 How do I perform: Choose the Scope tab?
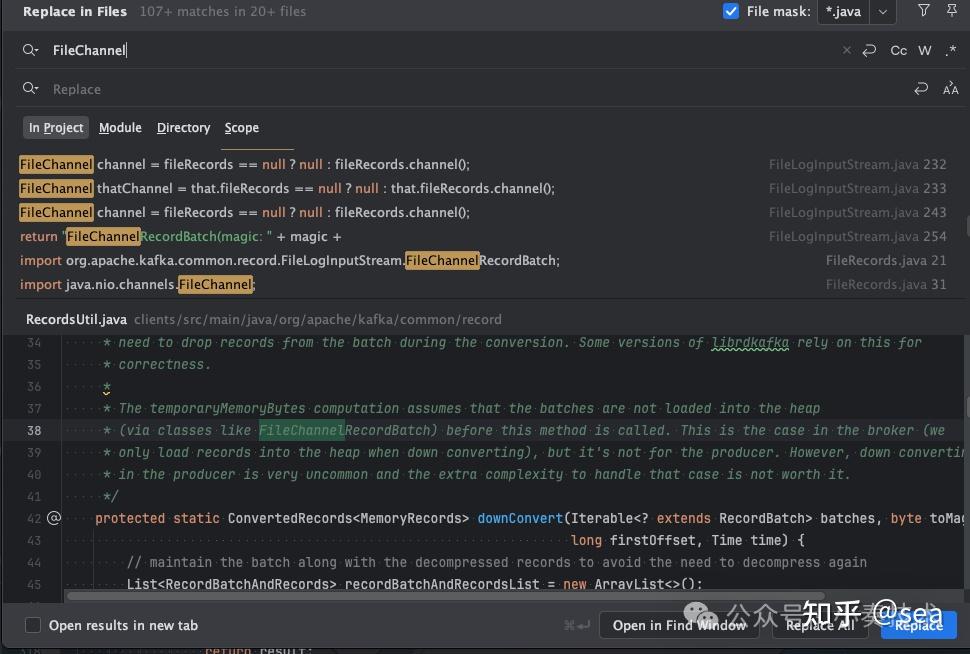[x=241, y=128]
